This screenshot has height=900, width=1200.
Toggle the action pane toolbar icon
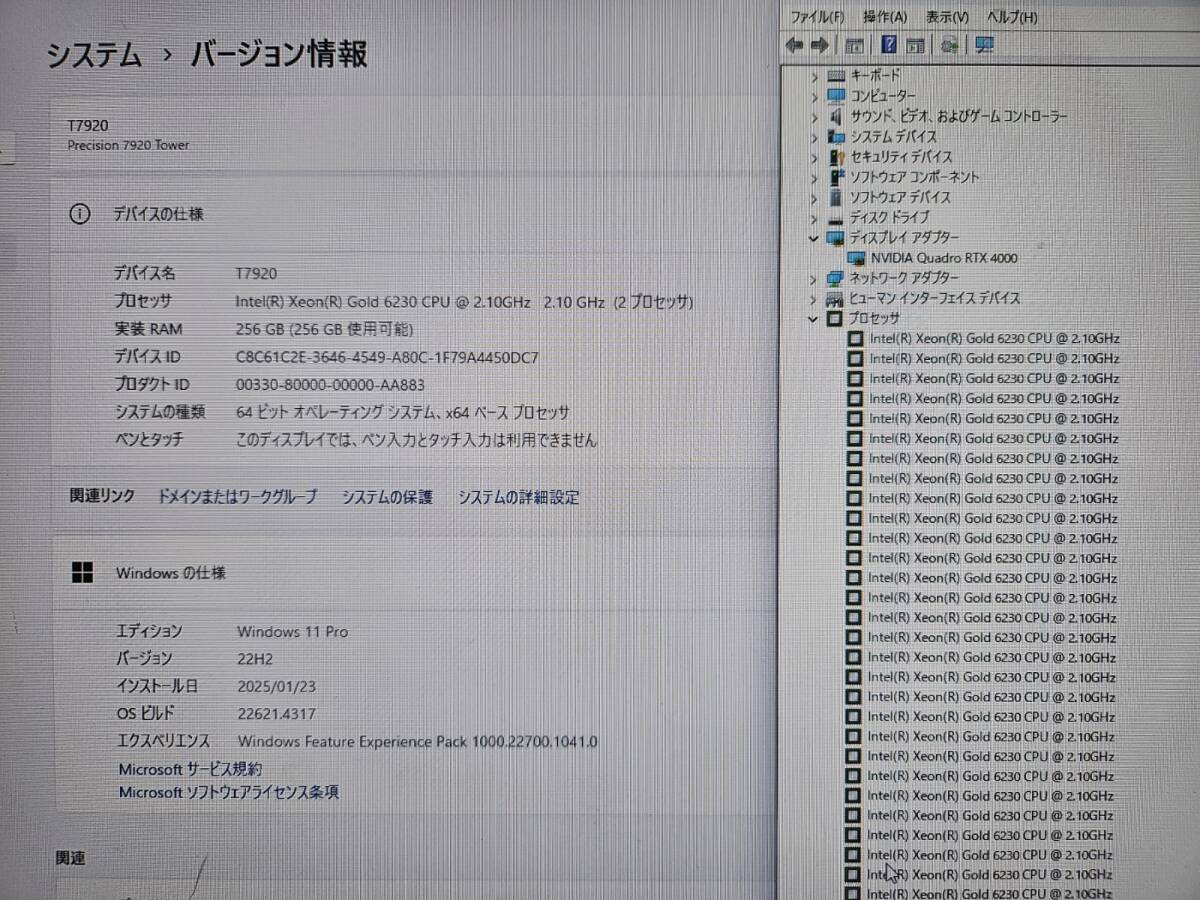coord(914,45)
